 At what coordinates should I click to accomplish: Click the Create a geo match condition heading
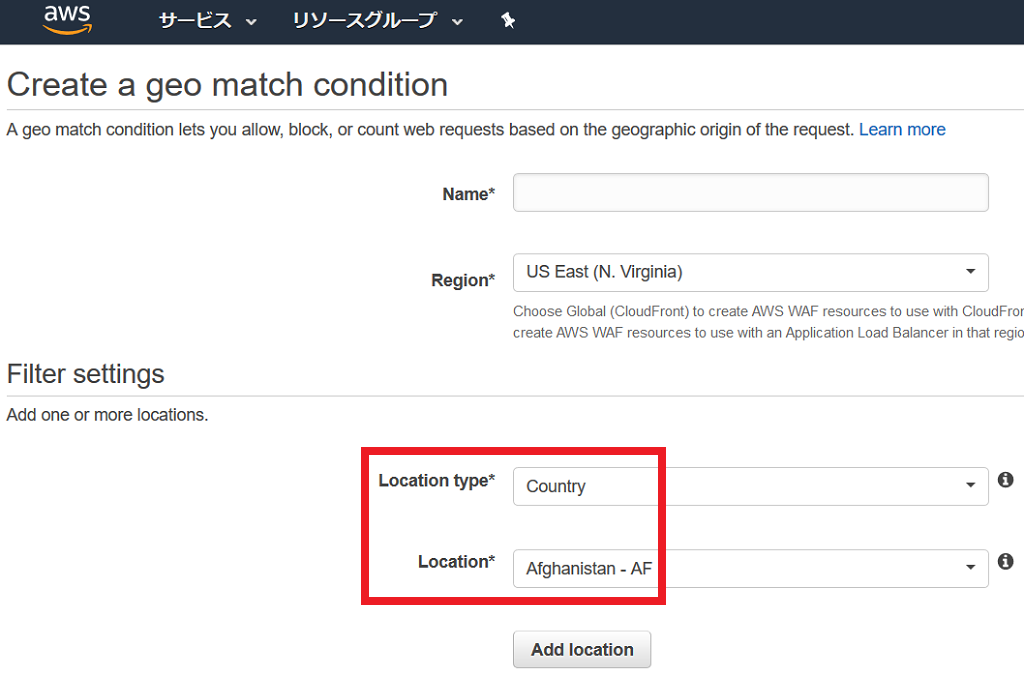tap(227, 85)
